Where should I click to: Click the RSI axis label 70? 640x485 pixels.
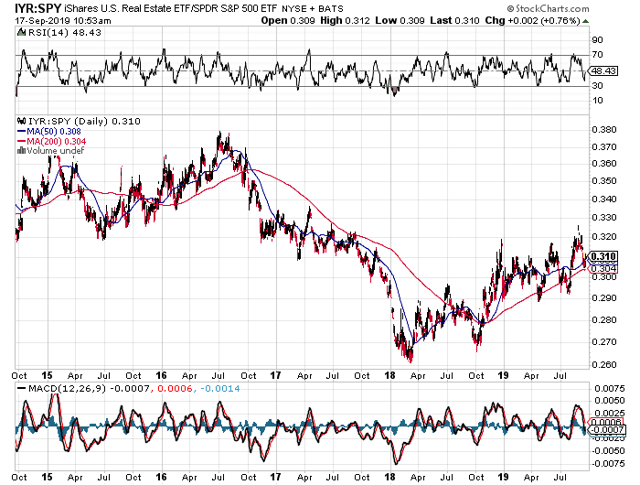597,55
